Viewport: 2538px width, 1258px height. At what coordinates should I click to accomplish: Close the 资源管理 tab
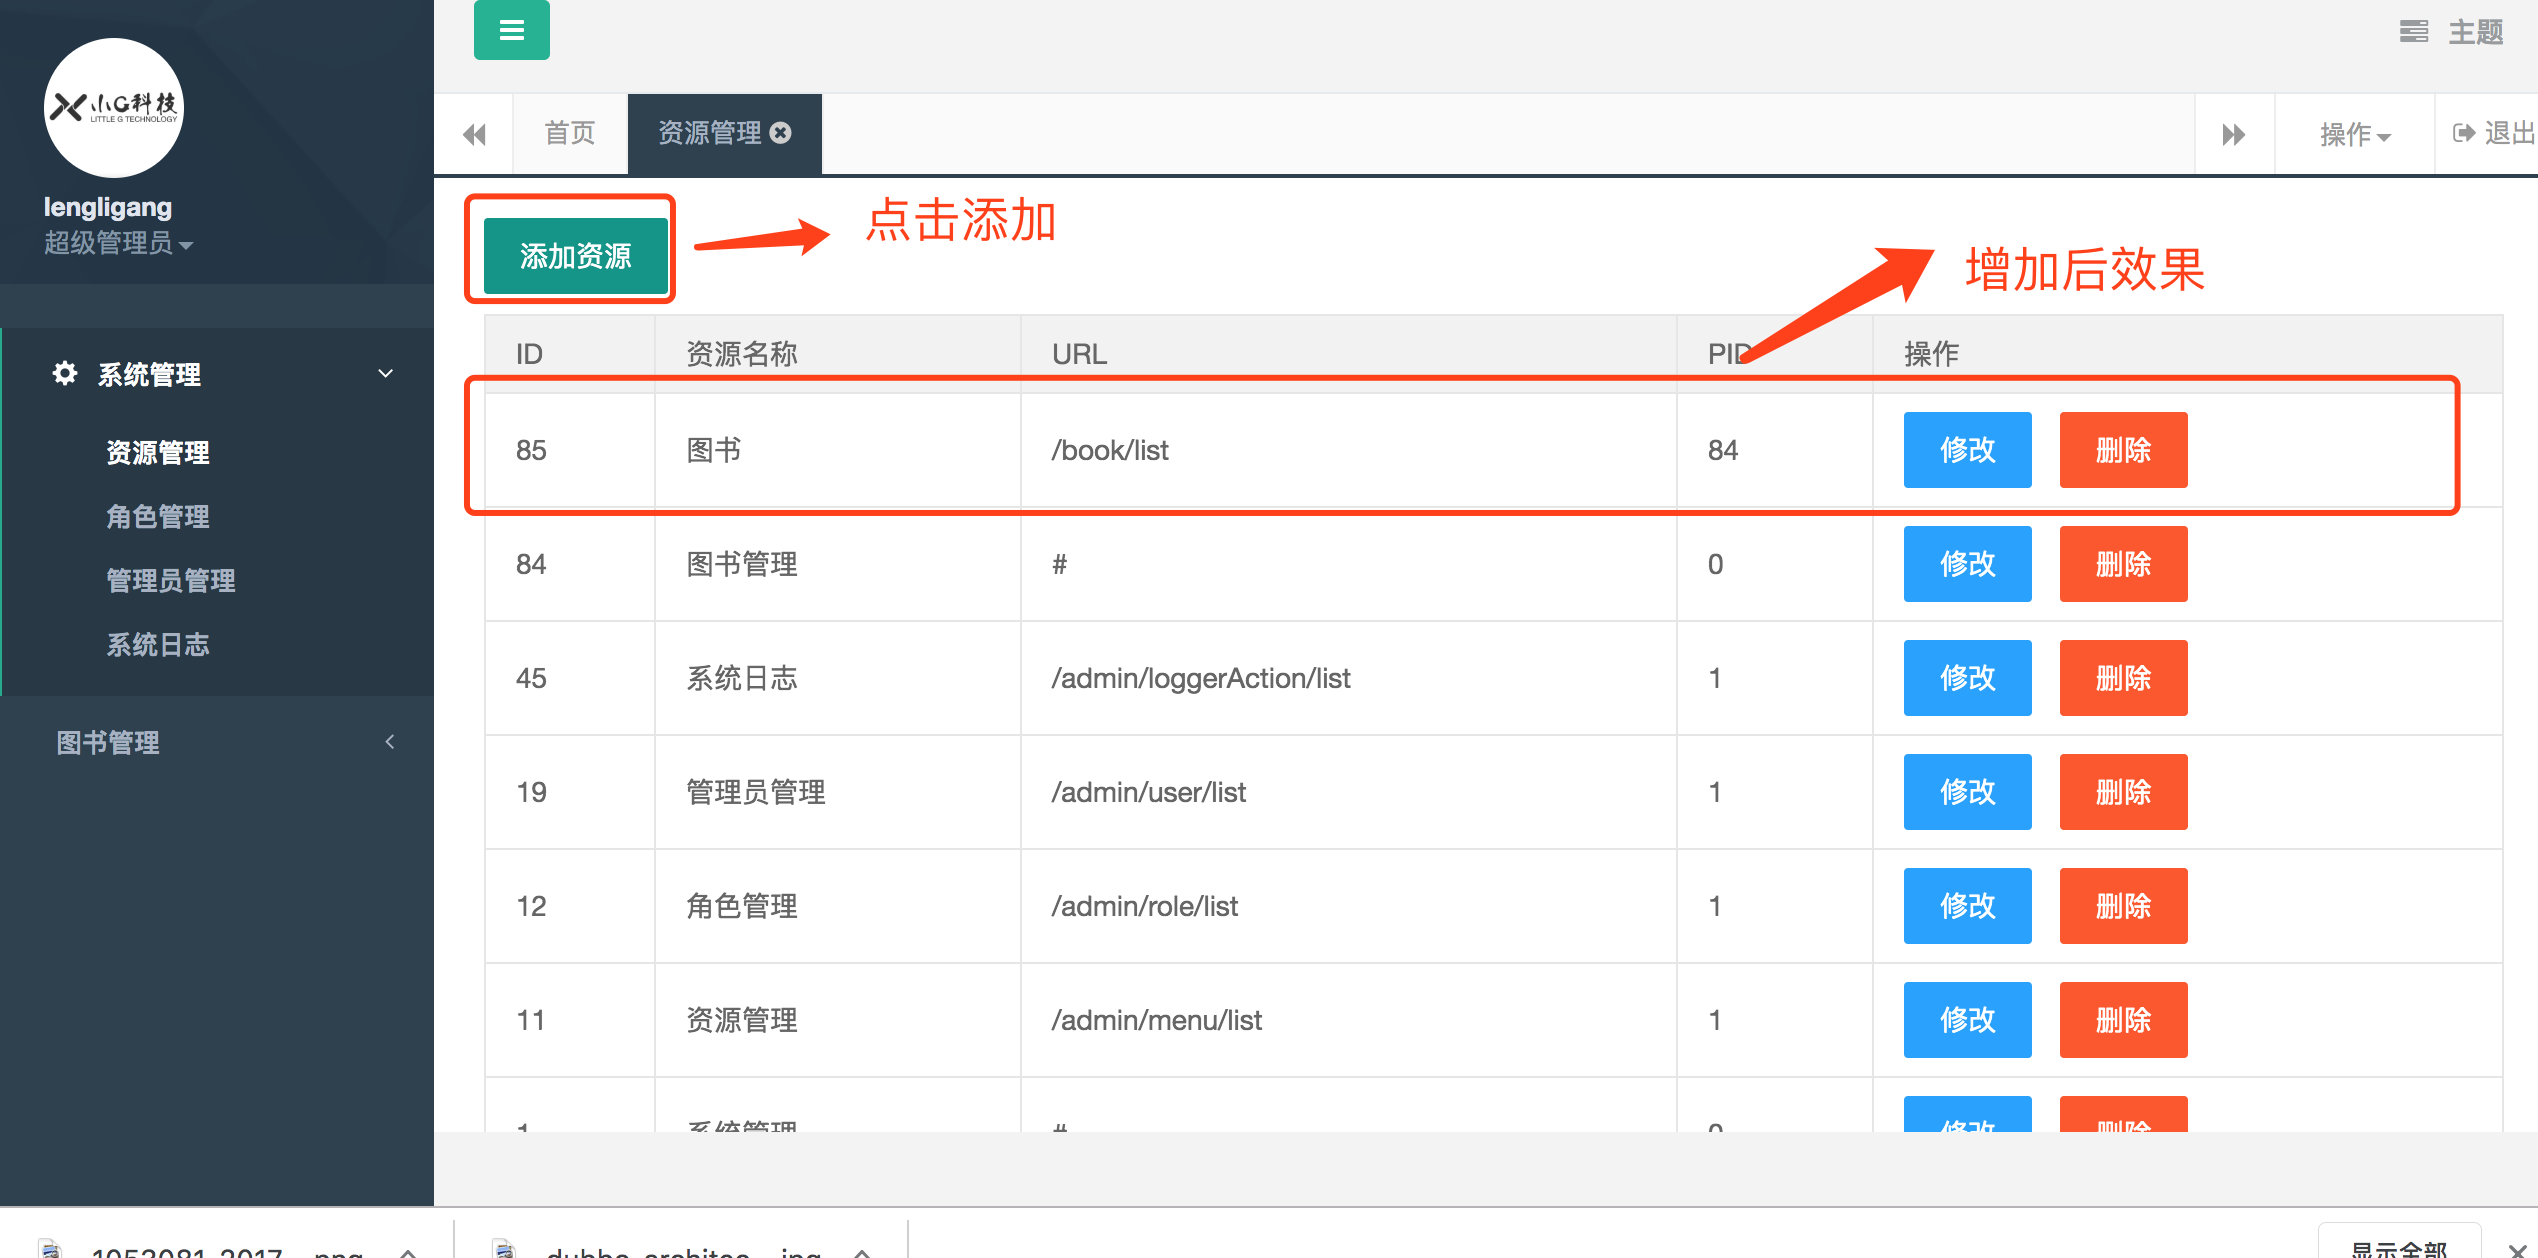(x=782, y=133)
